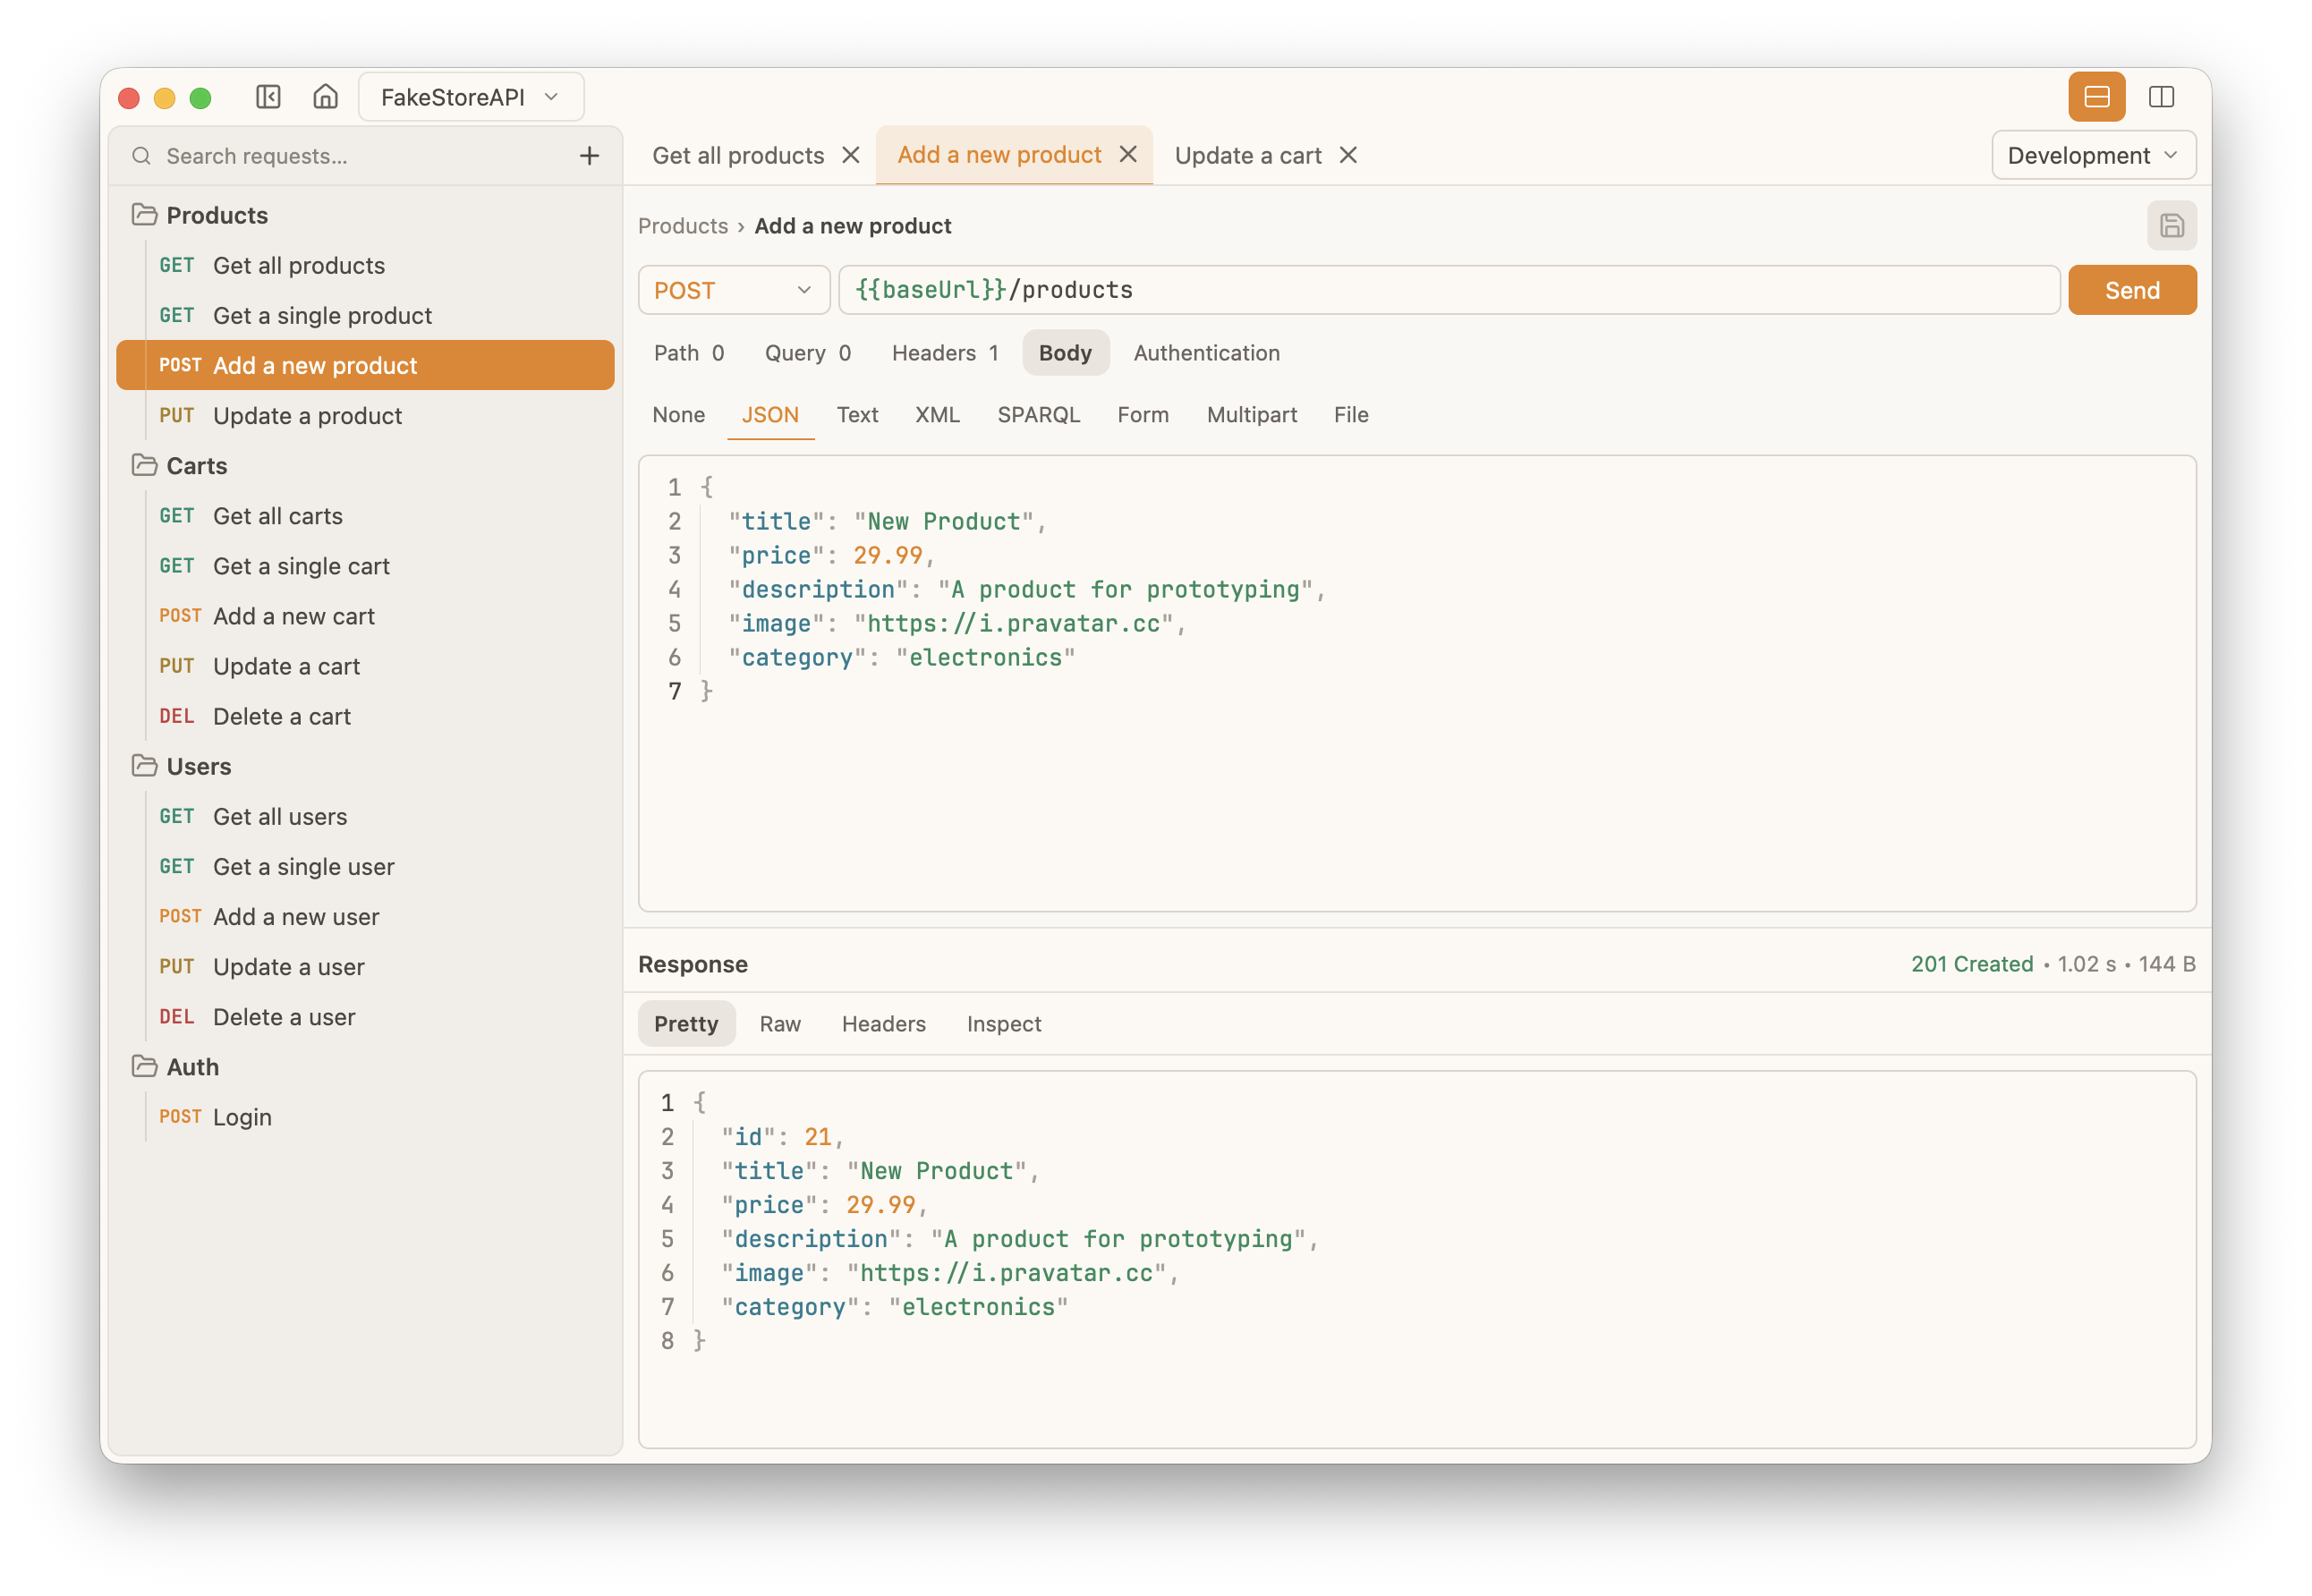Switch to the Body request tab
This screenshot has height=1596, width=2312.
click(x=1065, y=353)
